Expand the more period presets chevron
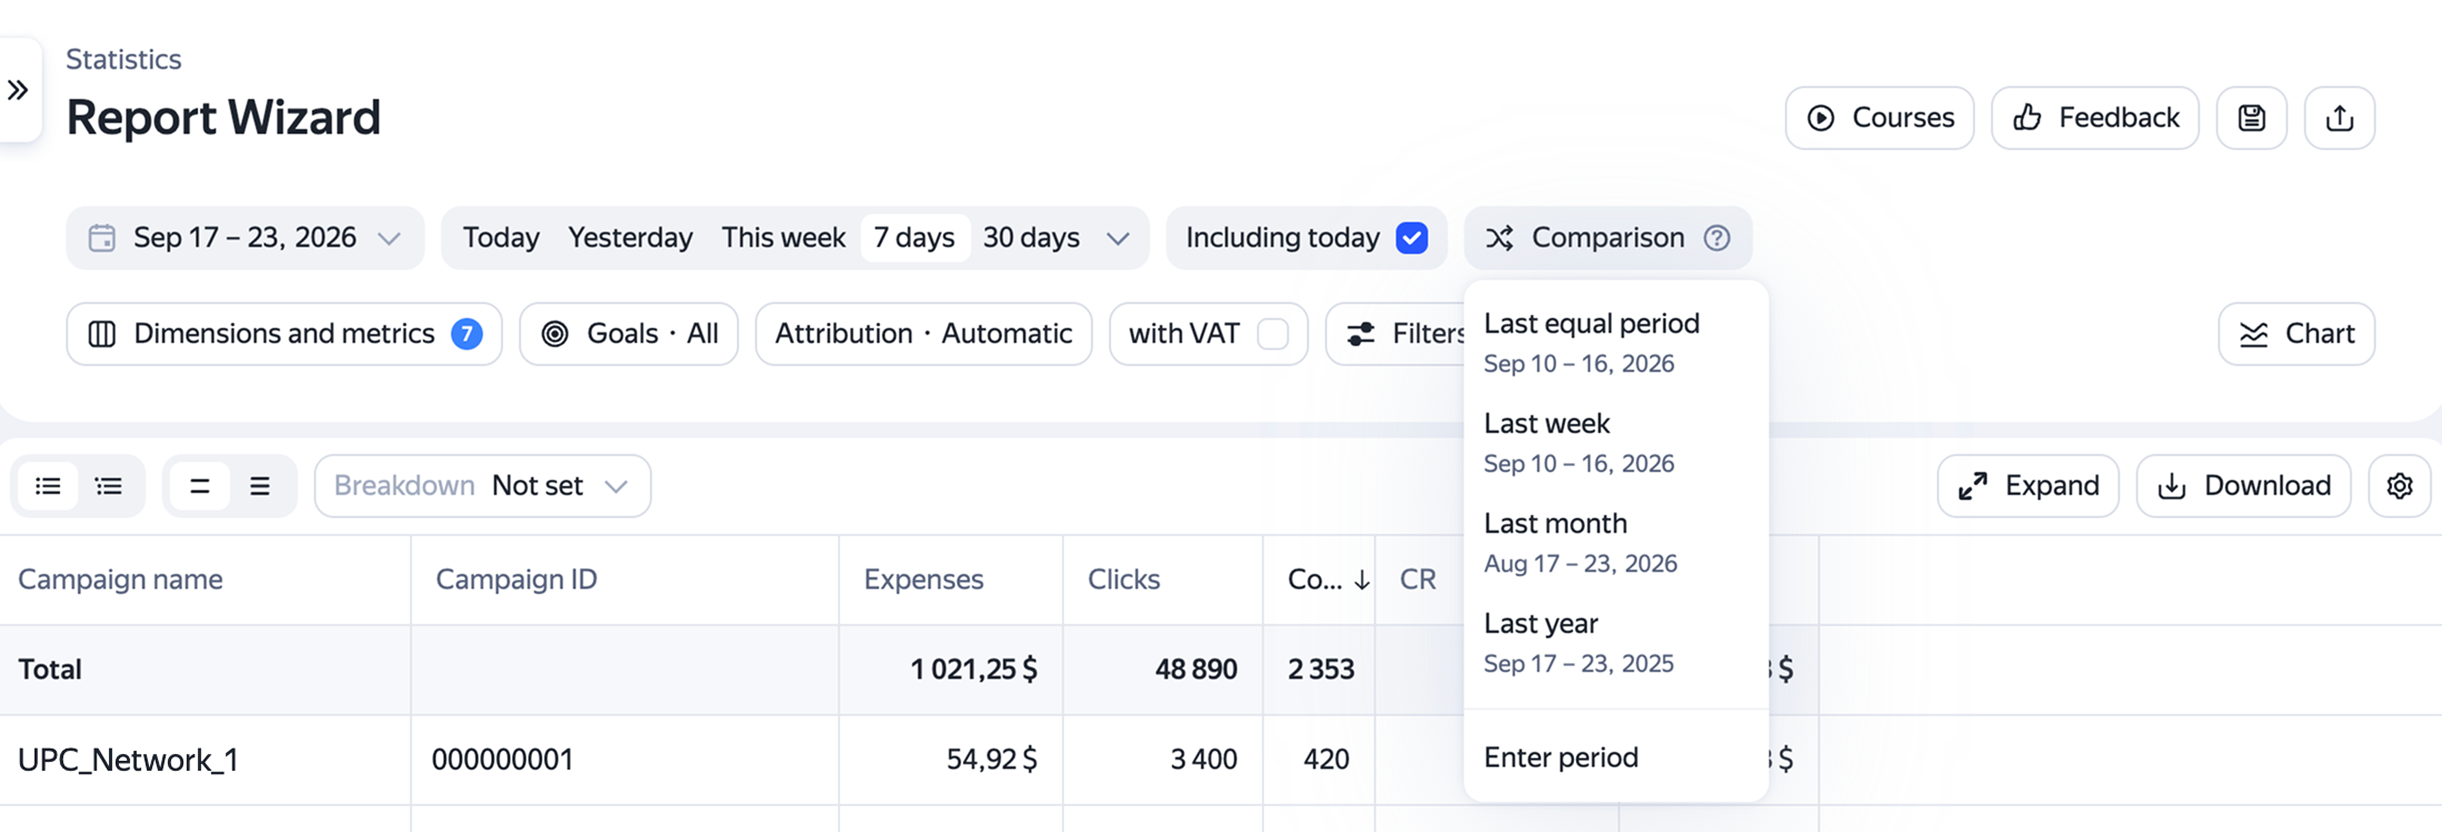Viewport: 2442px width, 832px height. pos(1118,238)
